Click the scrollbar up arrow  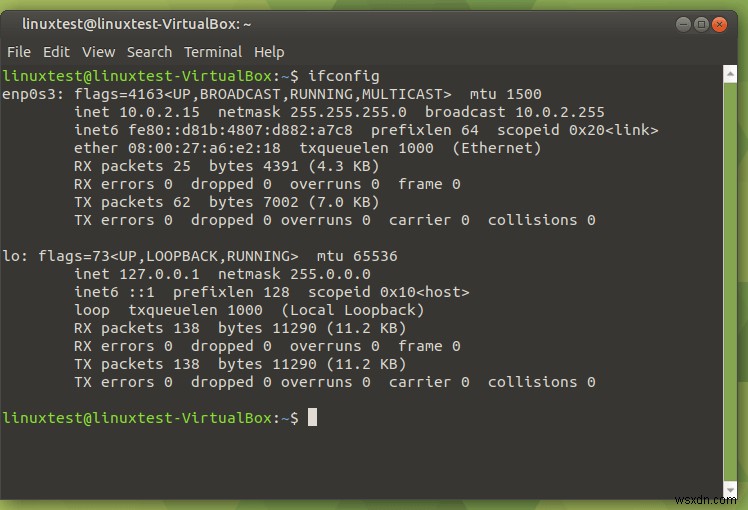click(x=730, y=74)
